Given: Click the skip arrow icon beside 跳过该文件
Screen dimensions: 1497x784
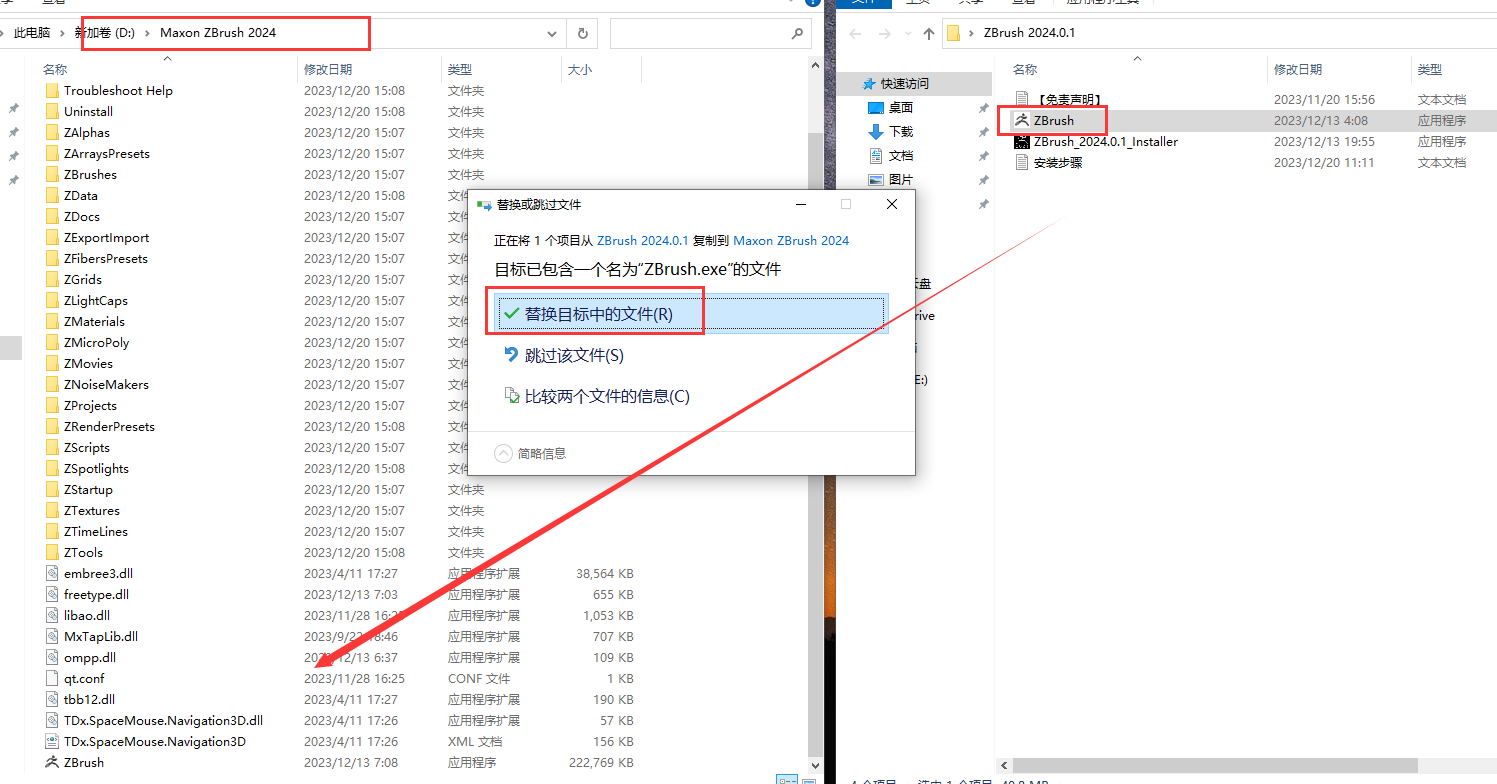Looking at the screenshot, I should click(x=511, y=355).
